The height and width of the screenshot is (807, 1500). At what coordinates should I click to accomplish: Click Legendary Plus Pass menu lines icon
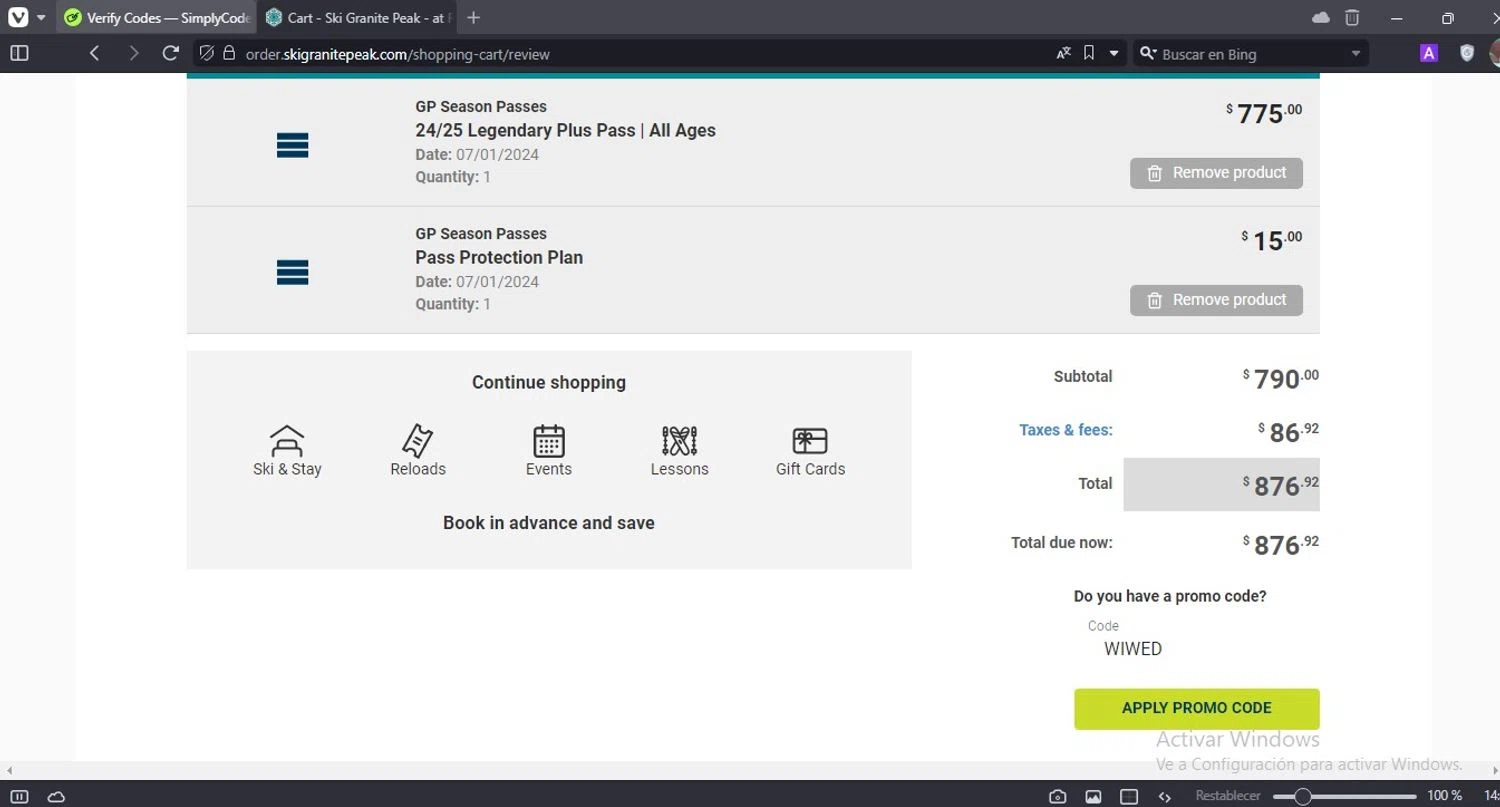(292, 146)
